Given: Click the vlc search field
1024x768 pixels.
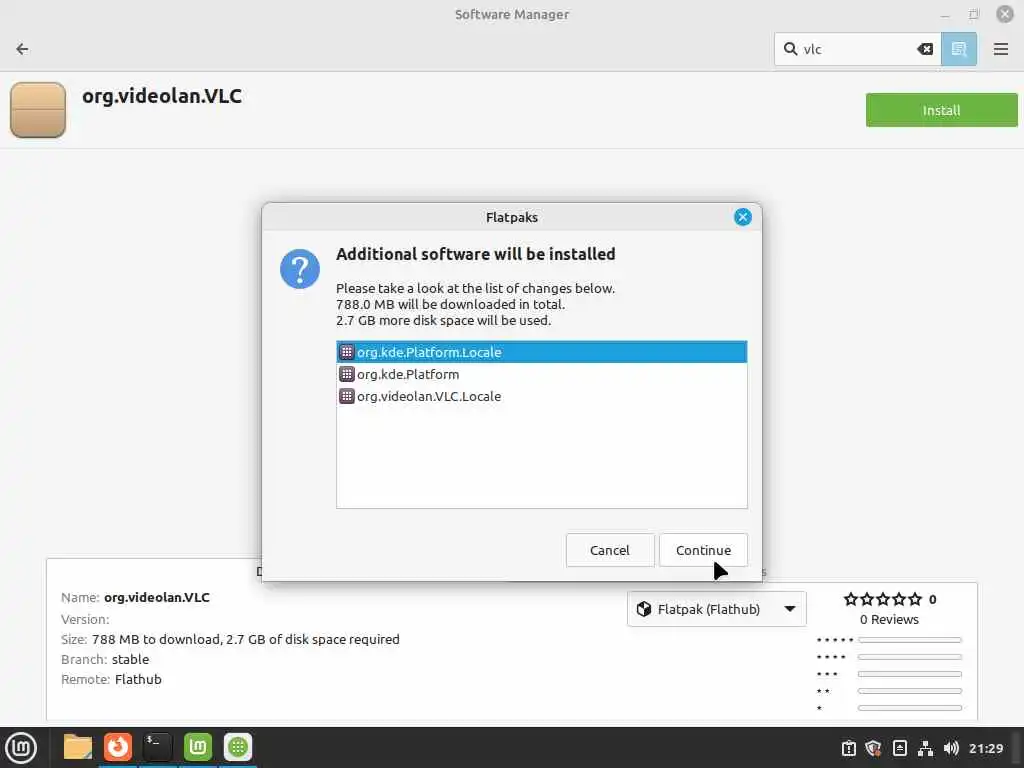Looking at the screenshot, I should 856,49.
